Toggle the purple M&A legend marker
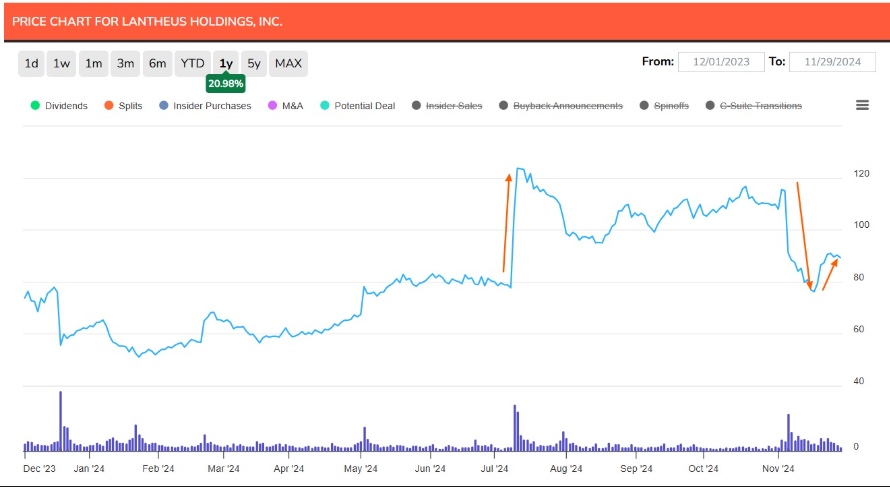This screenshot has width=890, height=487. pyautogui.click(x=270, y=106)
